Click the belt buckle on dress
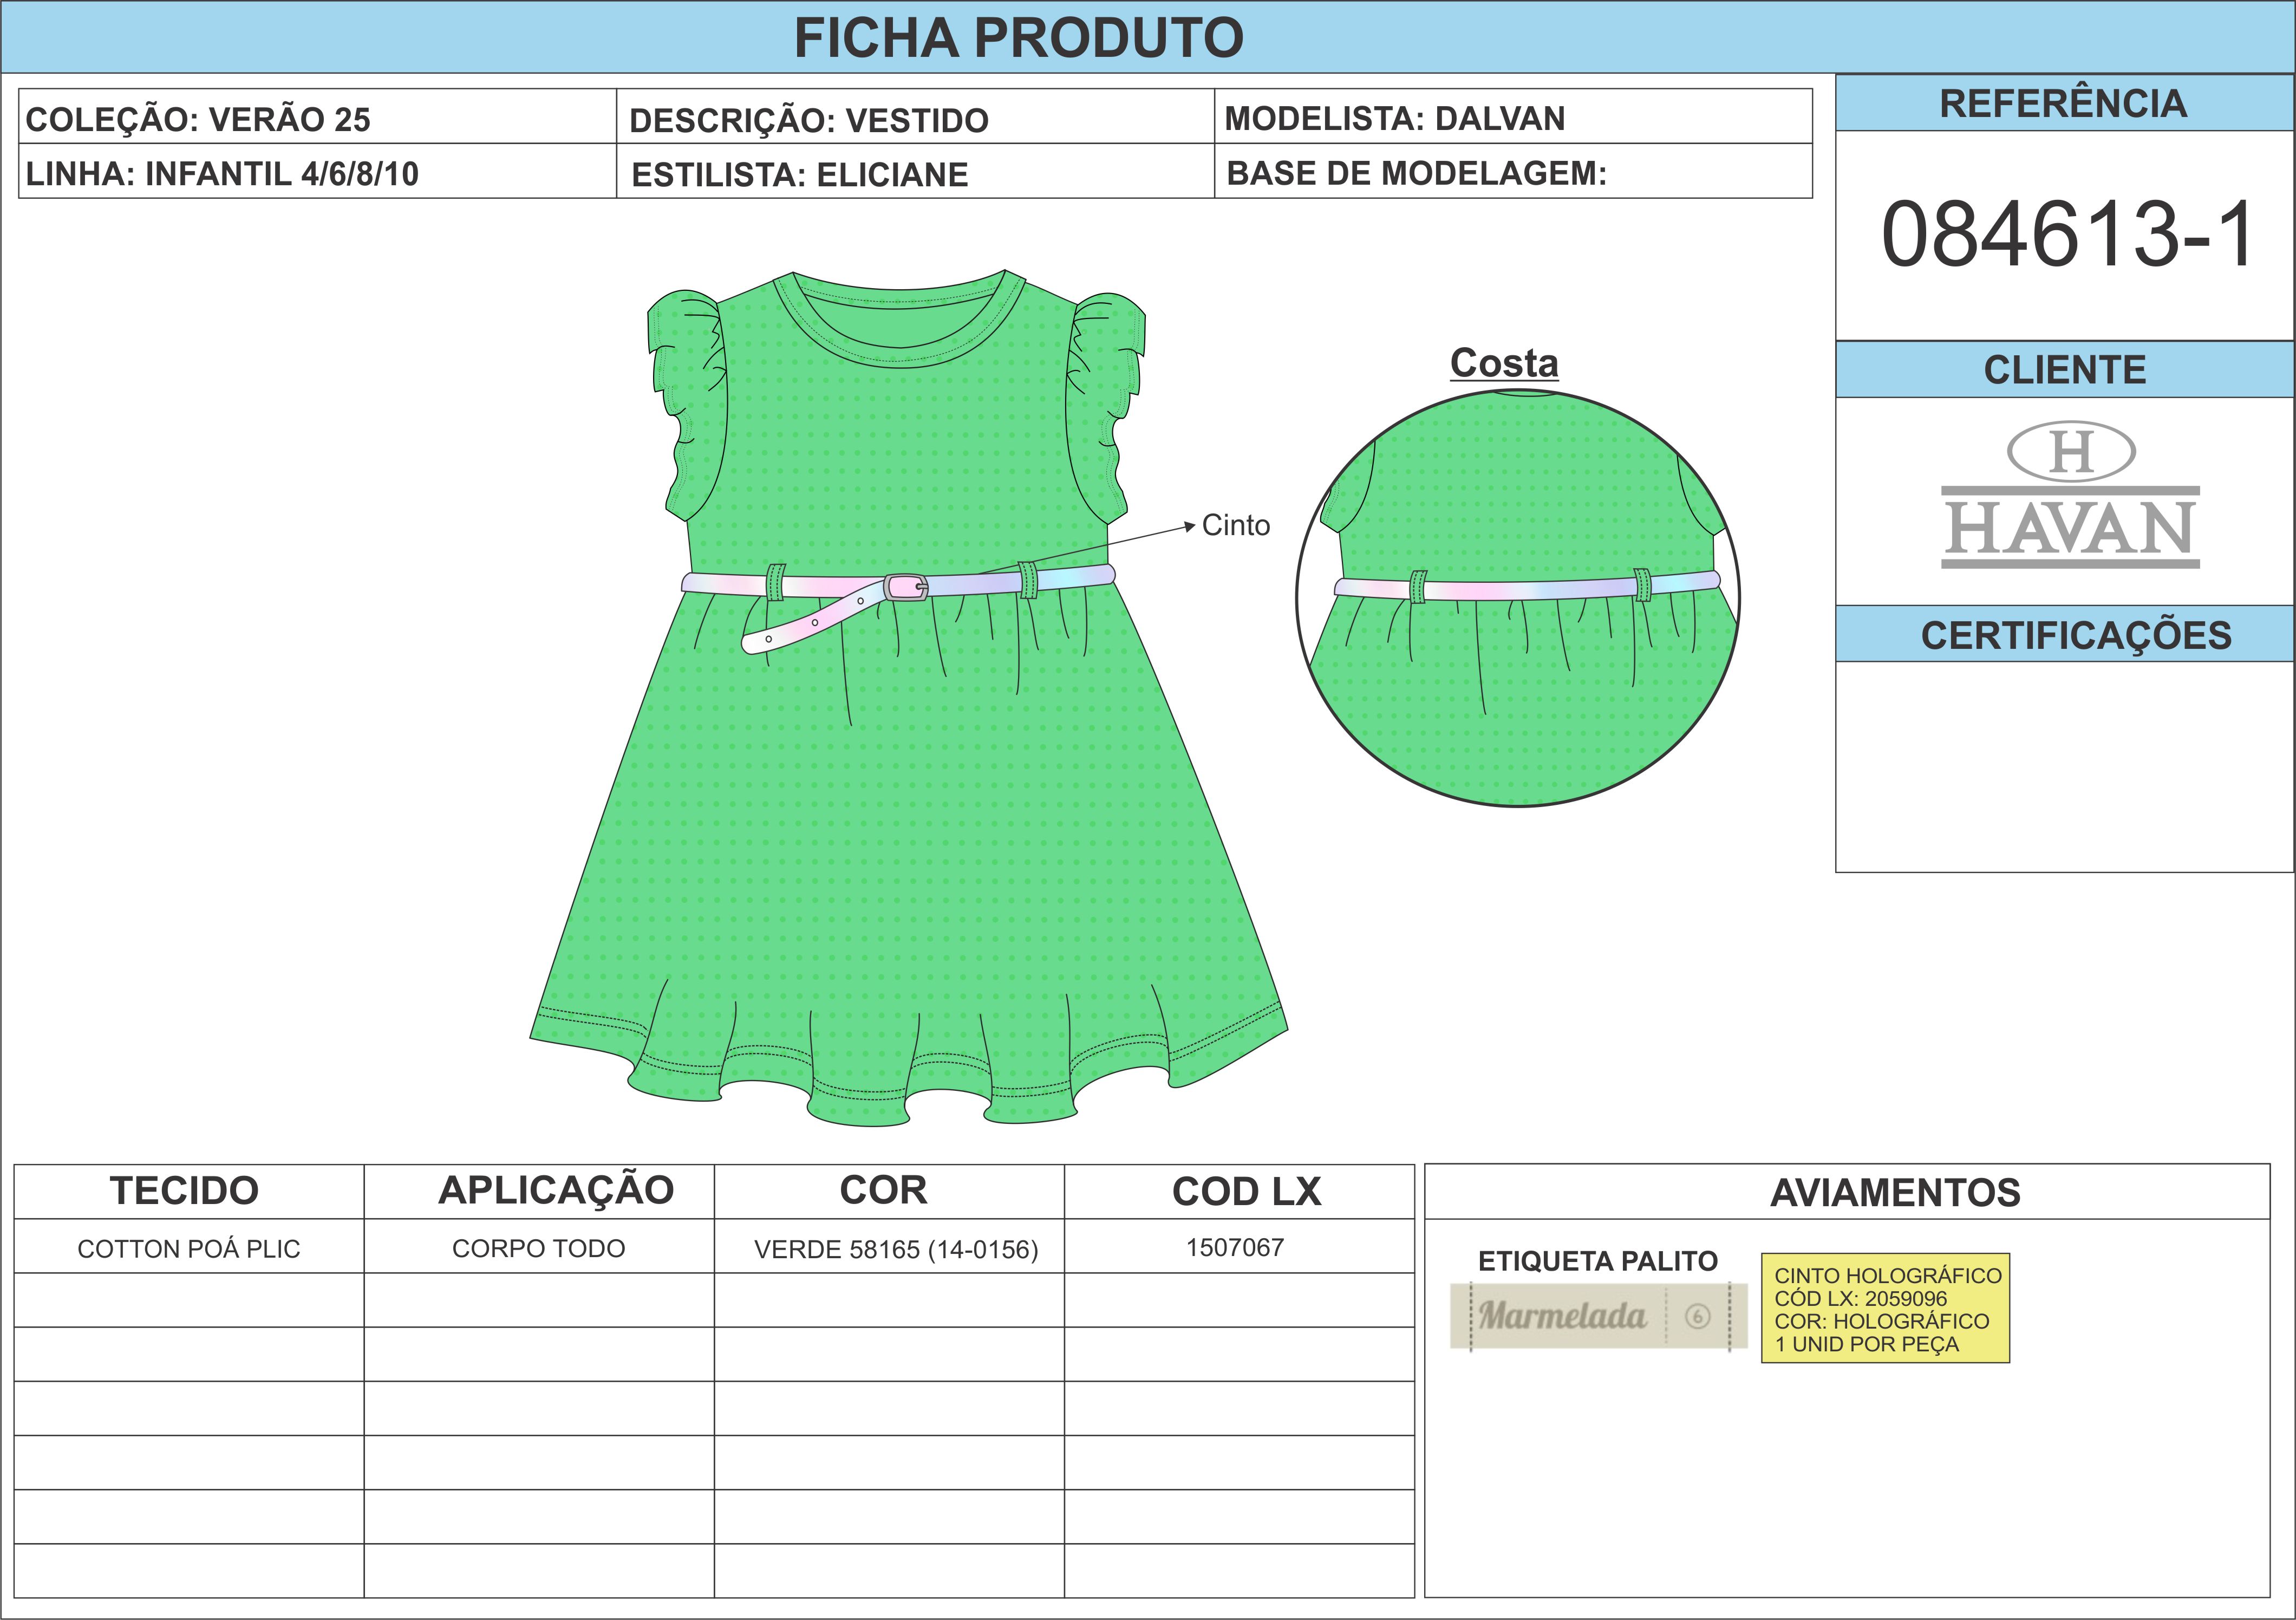Viewport: 2296px width, 1620px height. pyautogui.click(x=906, y=587)
